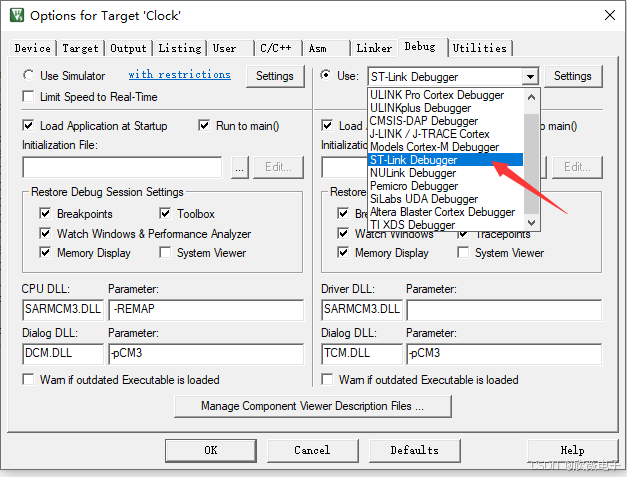627x477 pixels.
Task: Open Manage Component Viewer Description Files
Action: pos(313,406)
